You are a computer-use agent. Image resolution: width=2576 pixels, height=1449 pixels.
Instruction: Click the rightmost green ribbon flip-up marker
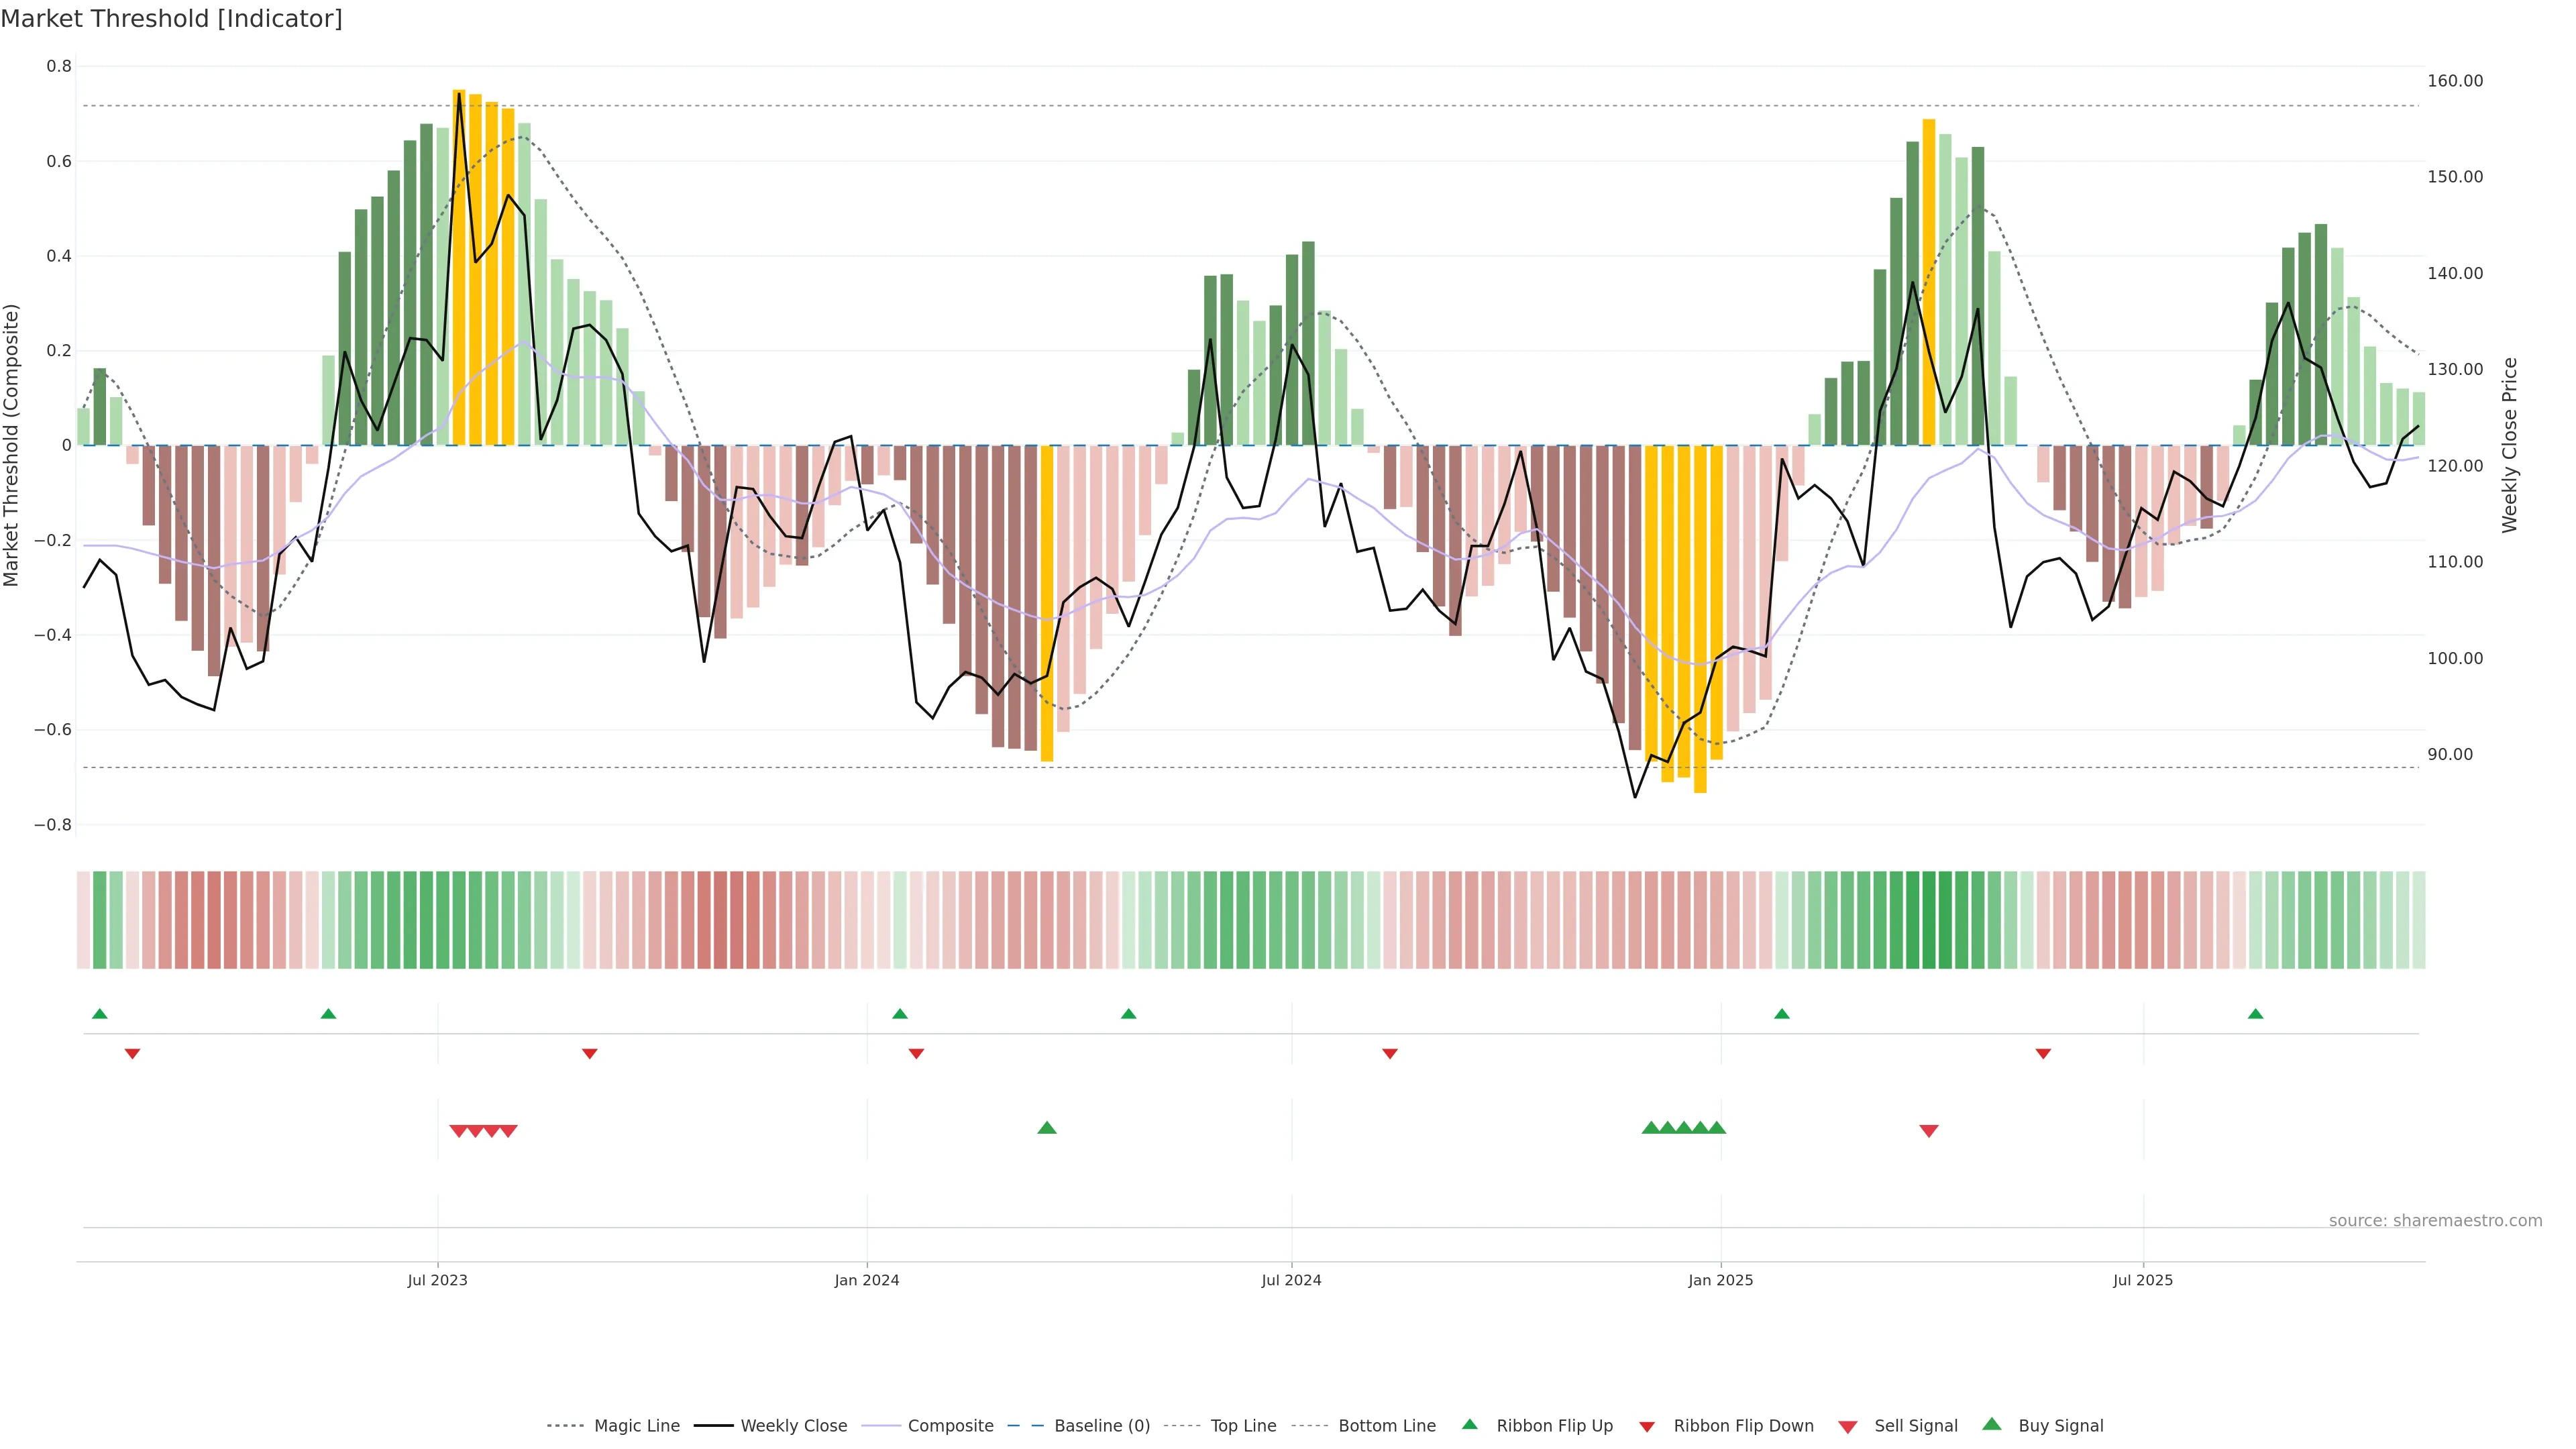(x=2255, y=1014)
